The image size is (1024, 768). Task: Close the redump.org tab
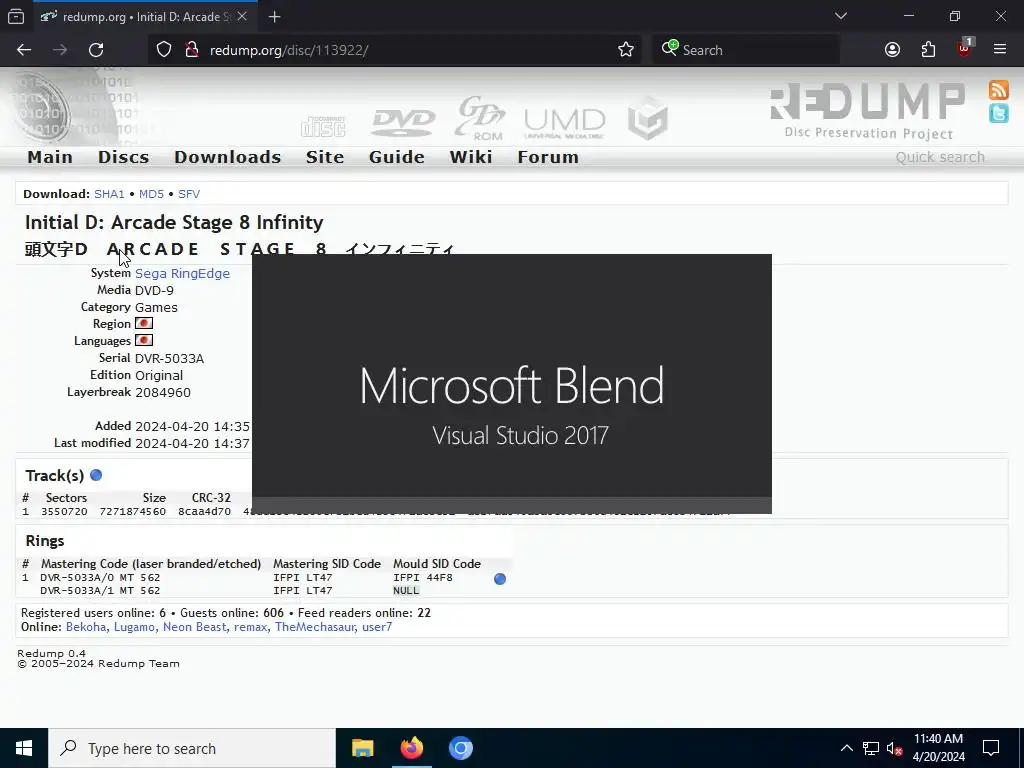click(x=242, y=16)
